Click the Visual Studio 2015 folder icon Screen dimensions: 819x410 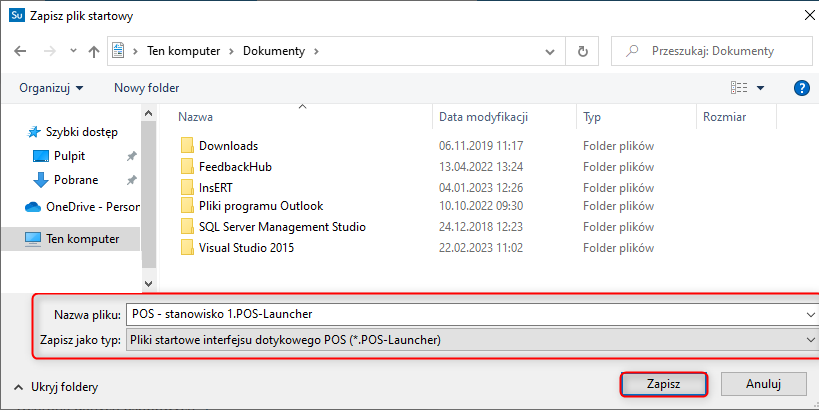[x=187, y=248]
